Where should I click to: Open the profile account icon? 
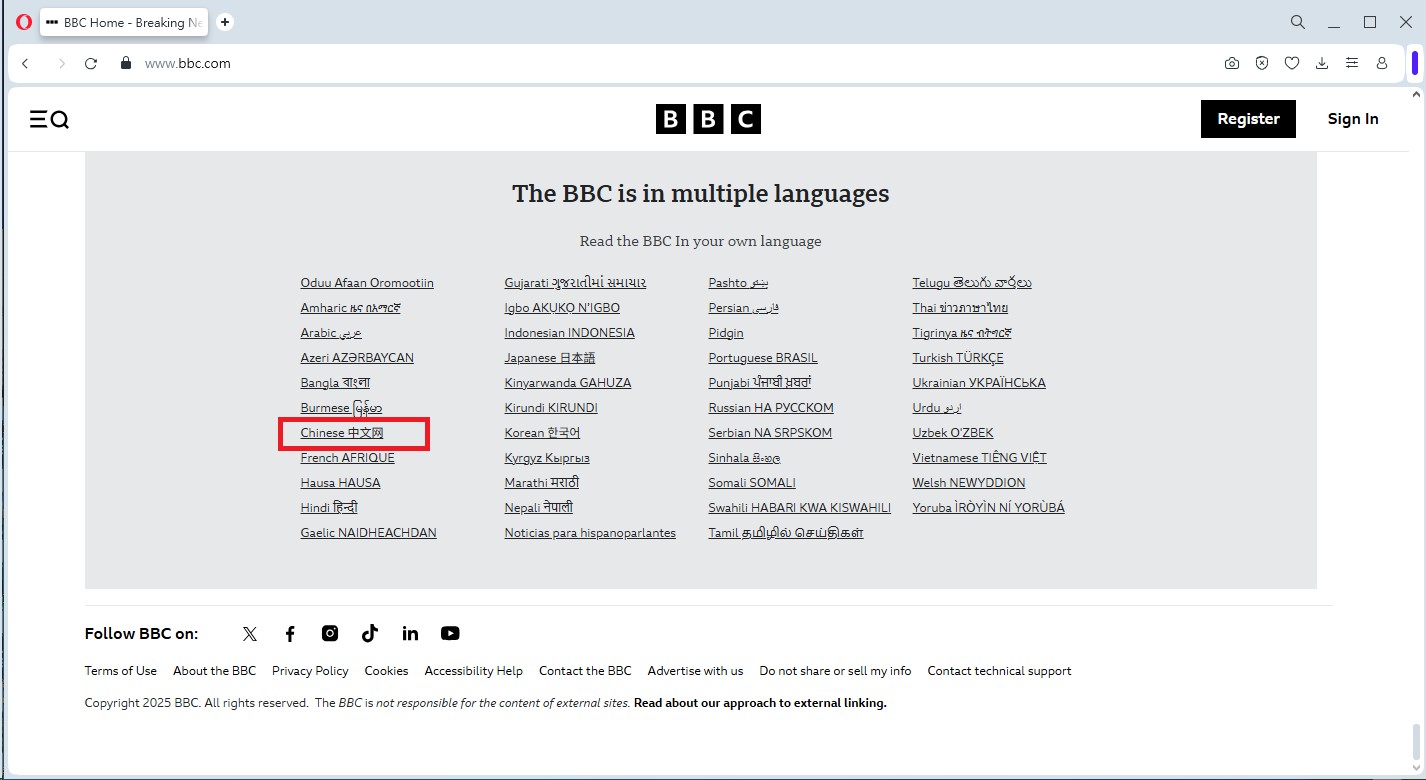(x=1382, y=63)
